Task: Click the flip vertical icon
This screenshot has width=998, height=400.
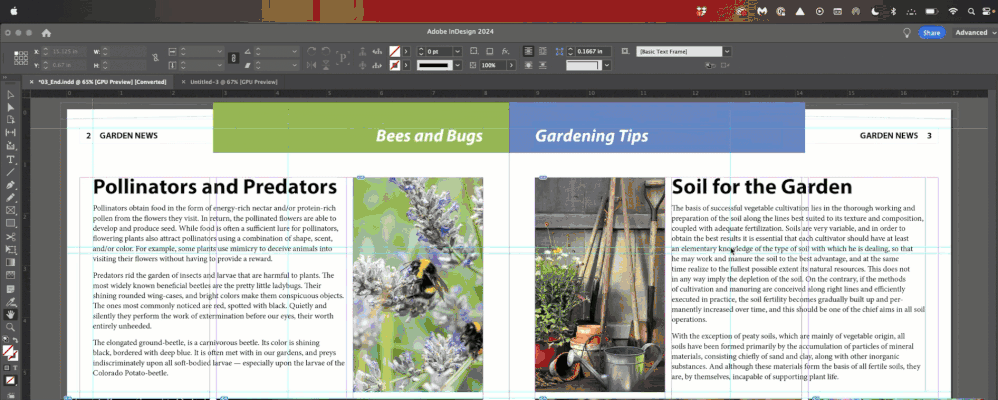Action: [x=326, y=65]
